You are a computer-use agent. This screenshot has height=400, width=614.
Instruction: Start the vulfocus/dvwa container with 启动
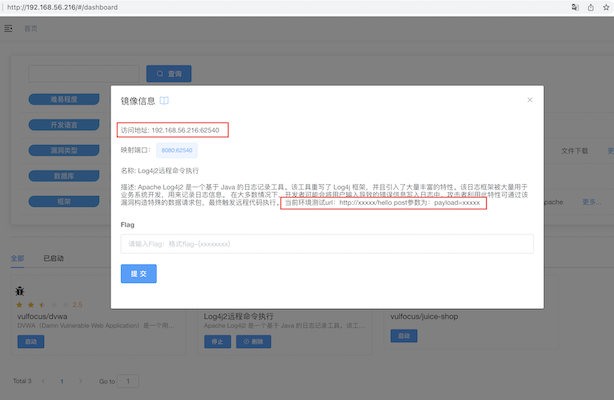[x=31, y=340]
